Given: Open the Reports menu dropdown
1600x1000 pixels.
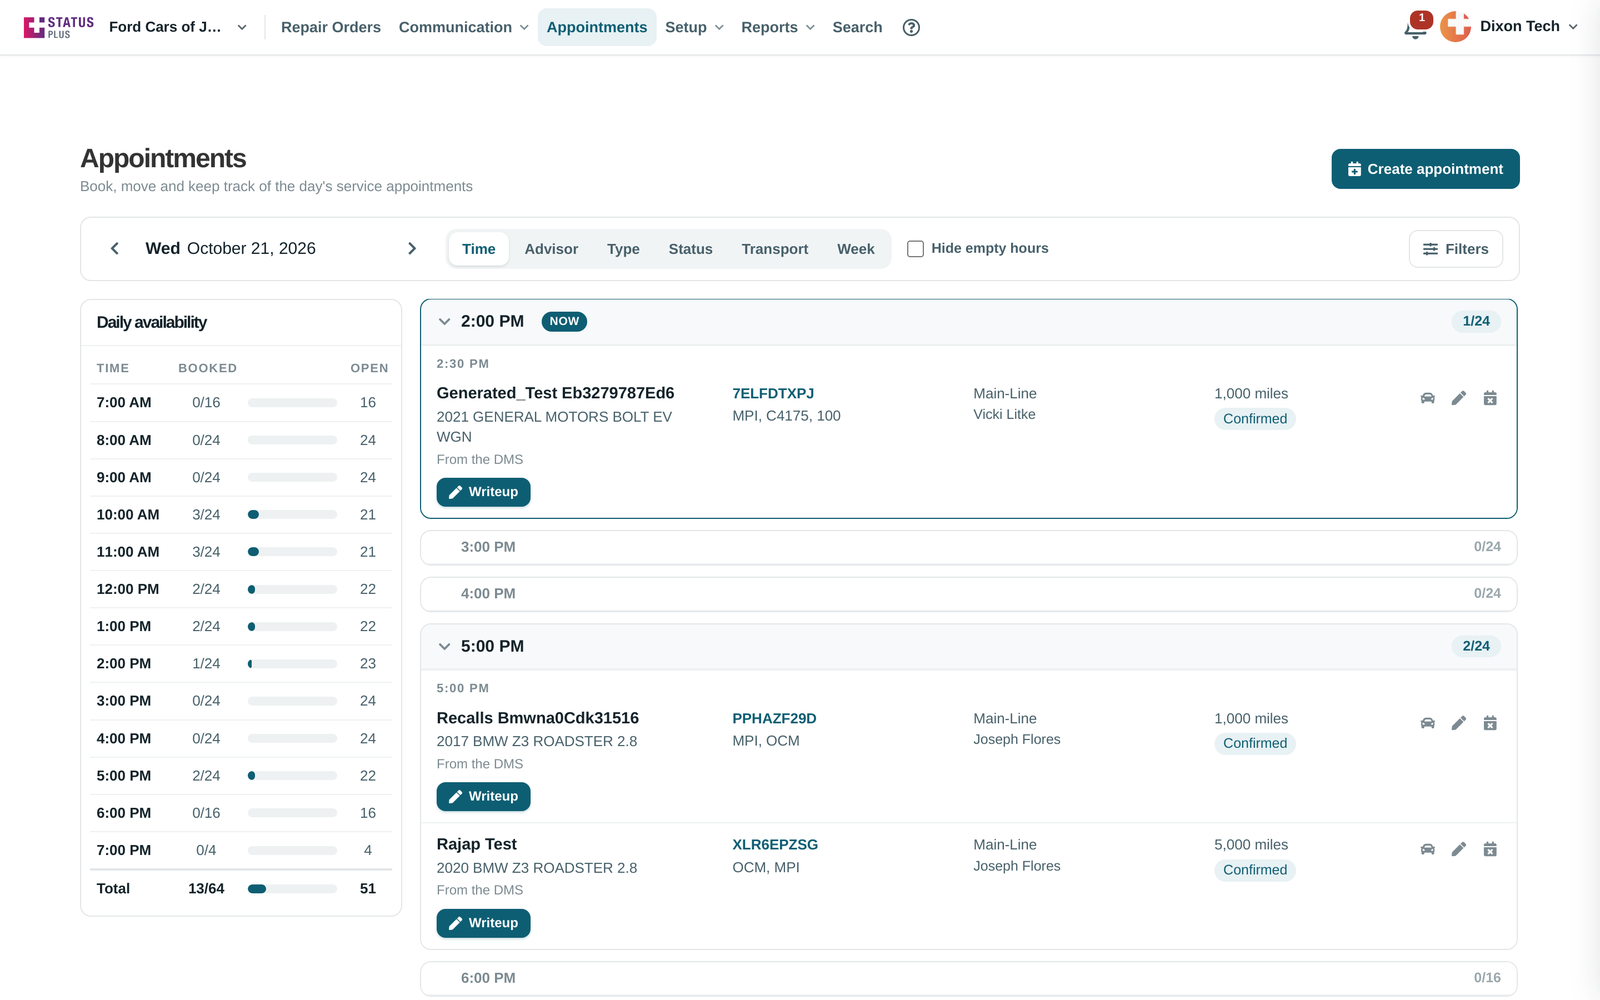Looking at the screenshot, I should click(777, 27).
